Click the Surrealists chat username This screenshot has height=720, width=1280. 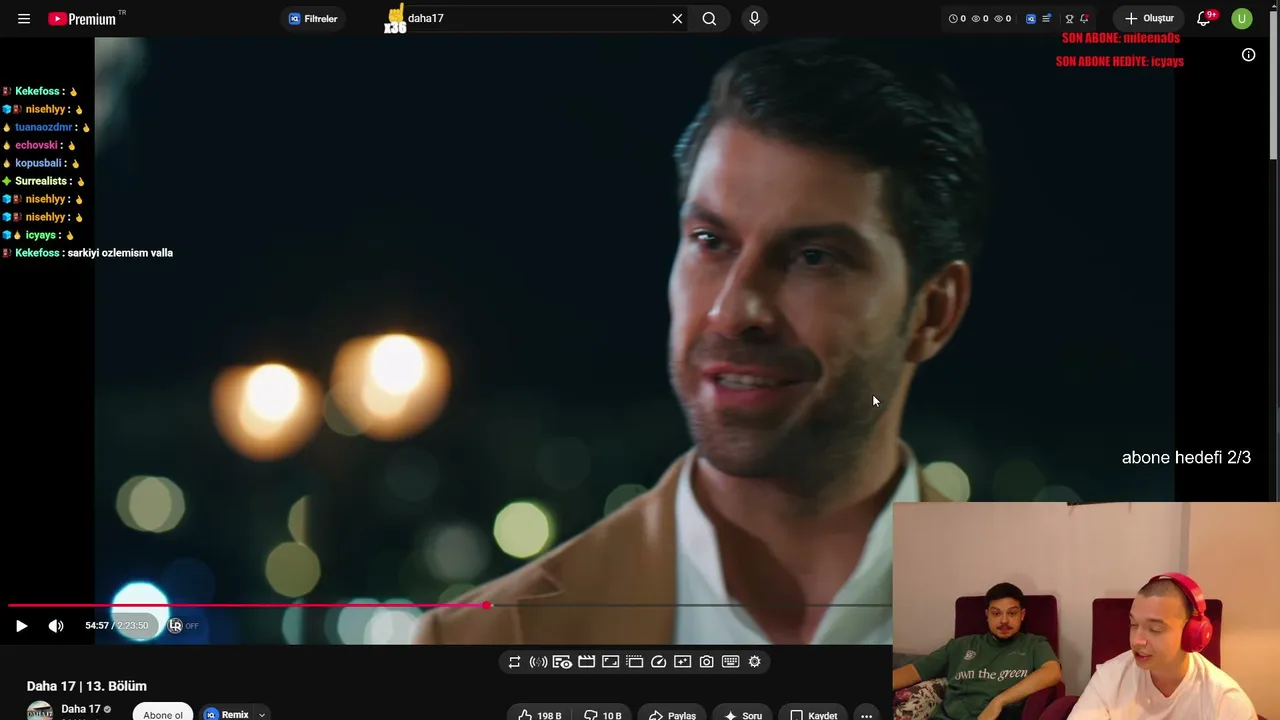click(x=42, y=181)
